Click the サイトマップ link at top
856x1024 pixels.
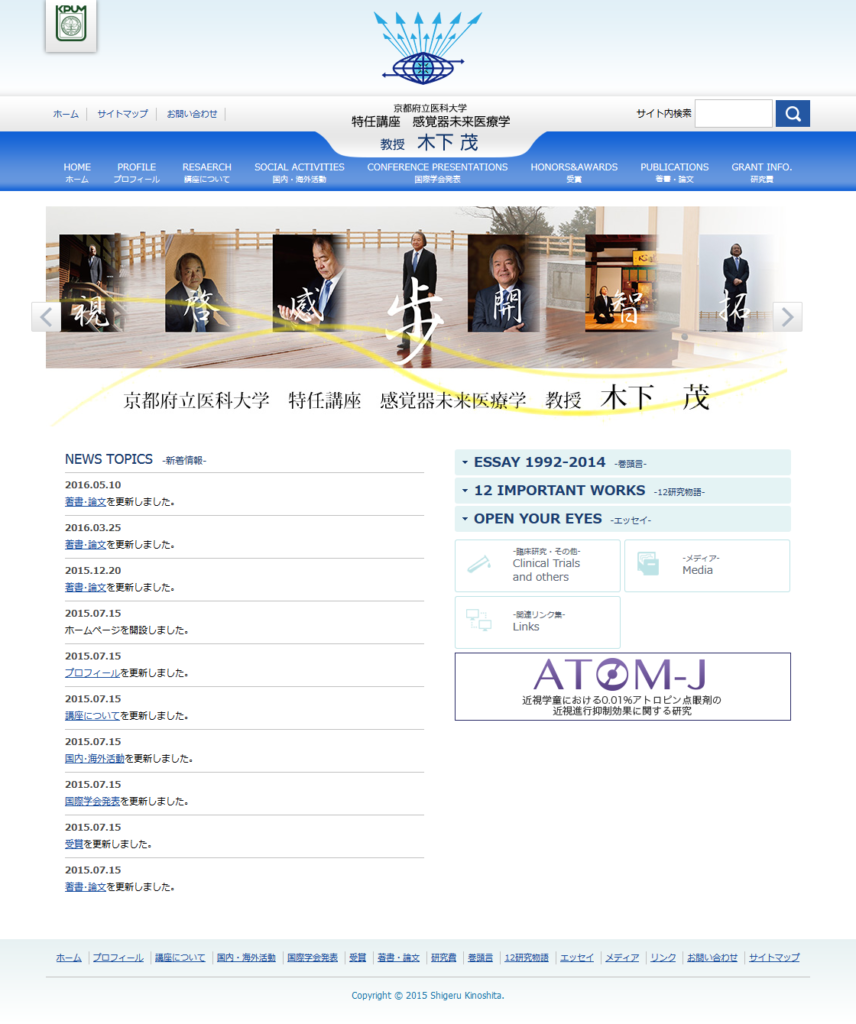pyautogui.click(x=122, y=114)
